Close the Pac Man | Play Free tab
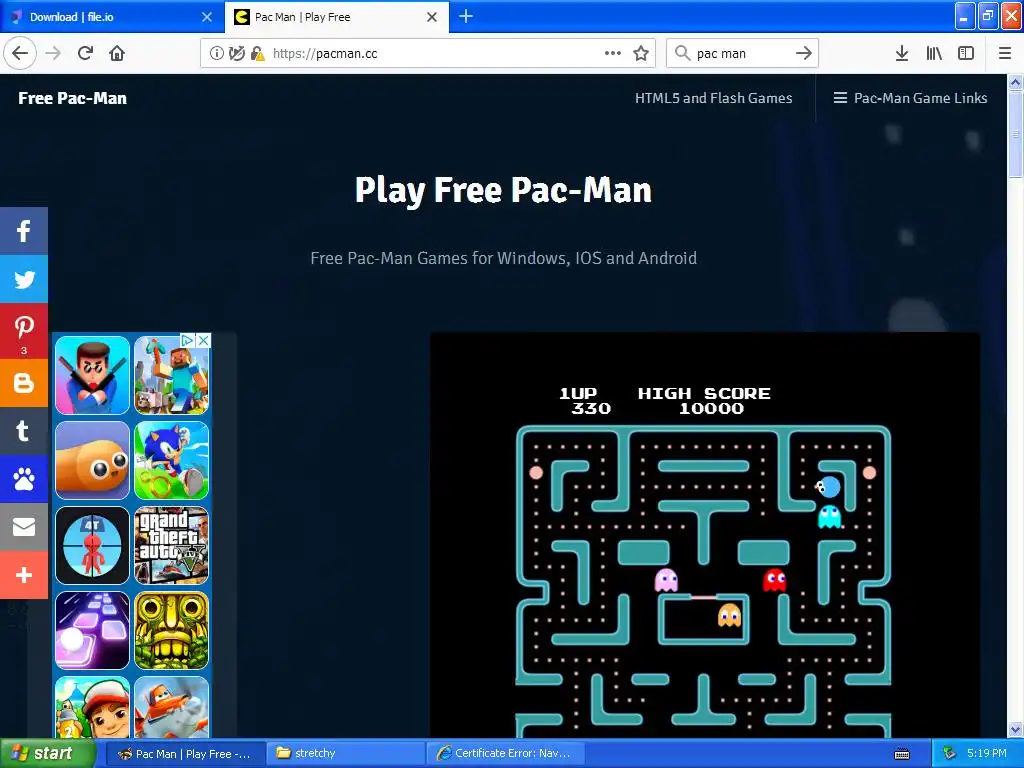 click(432, 17)
